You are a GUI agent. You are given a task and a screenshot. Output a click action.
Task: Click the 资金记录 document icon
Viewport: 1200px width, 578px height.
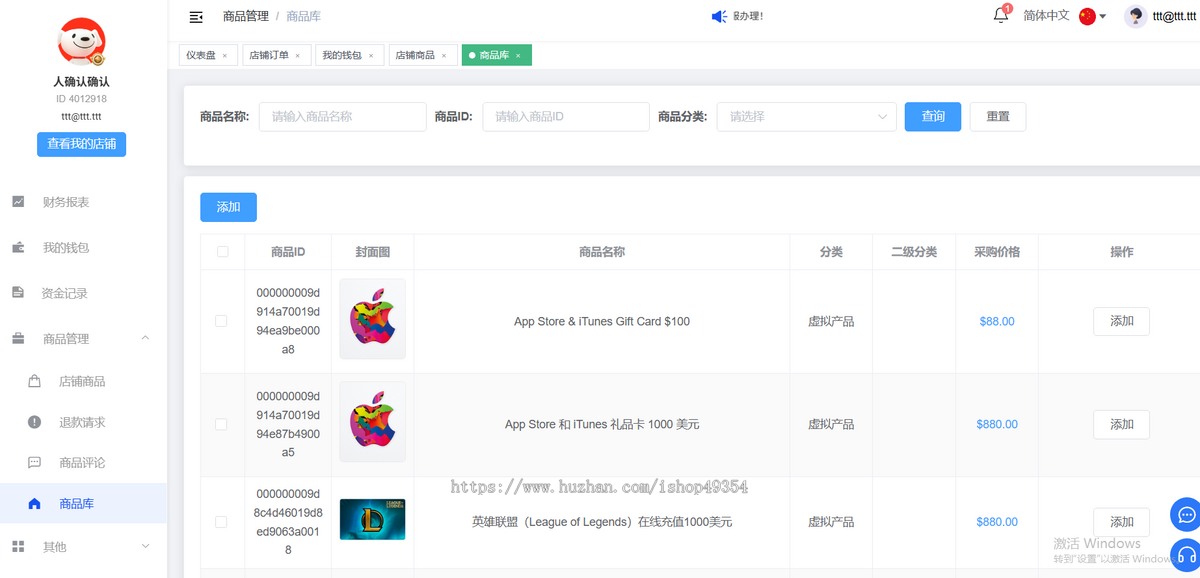[18, 293]
